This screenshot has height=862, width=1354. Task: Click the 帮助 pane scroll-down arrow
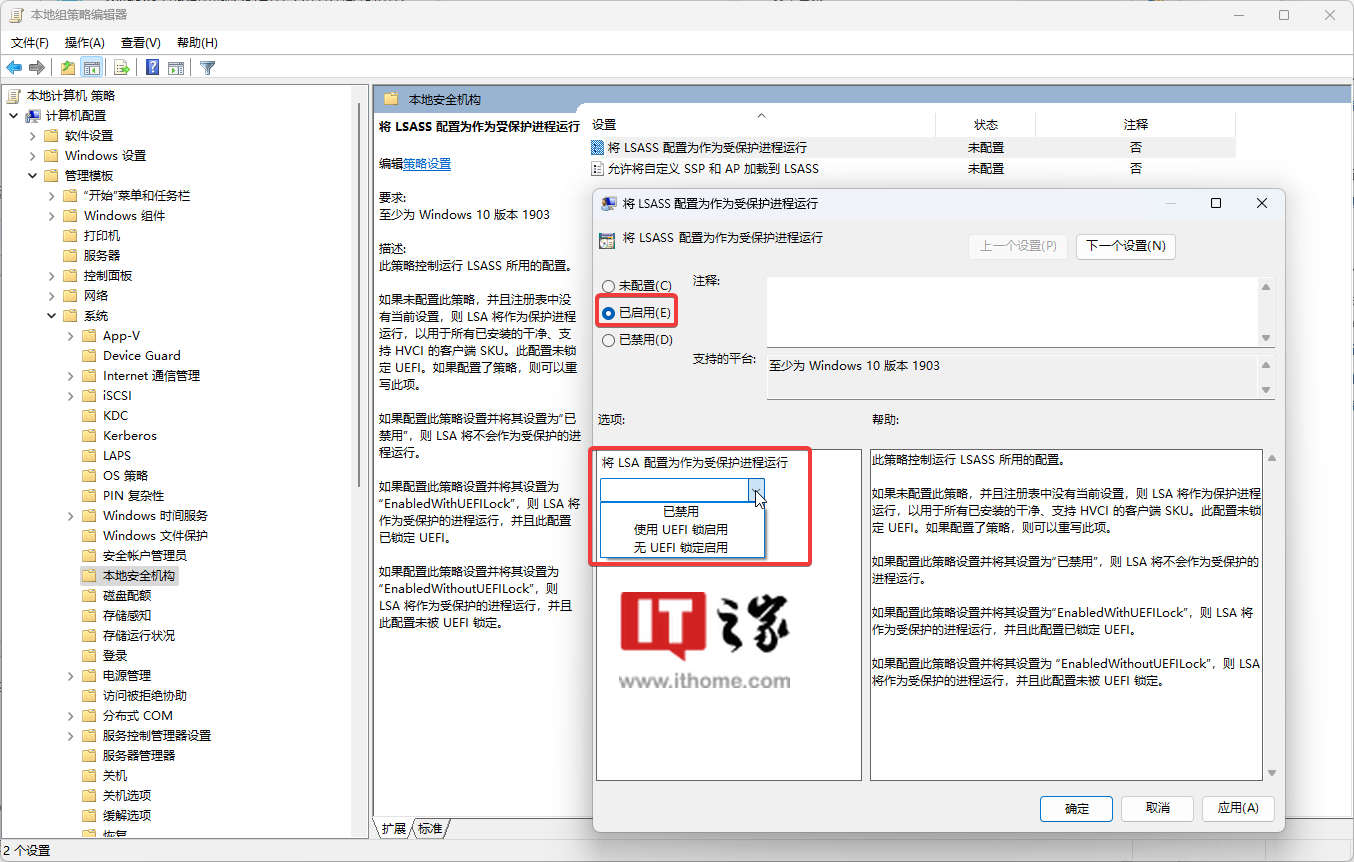pos(1272,772)
